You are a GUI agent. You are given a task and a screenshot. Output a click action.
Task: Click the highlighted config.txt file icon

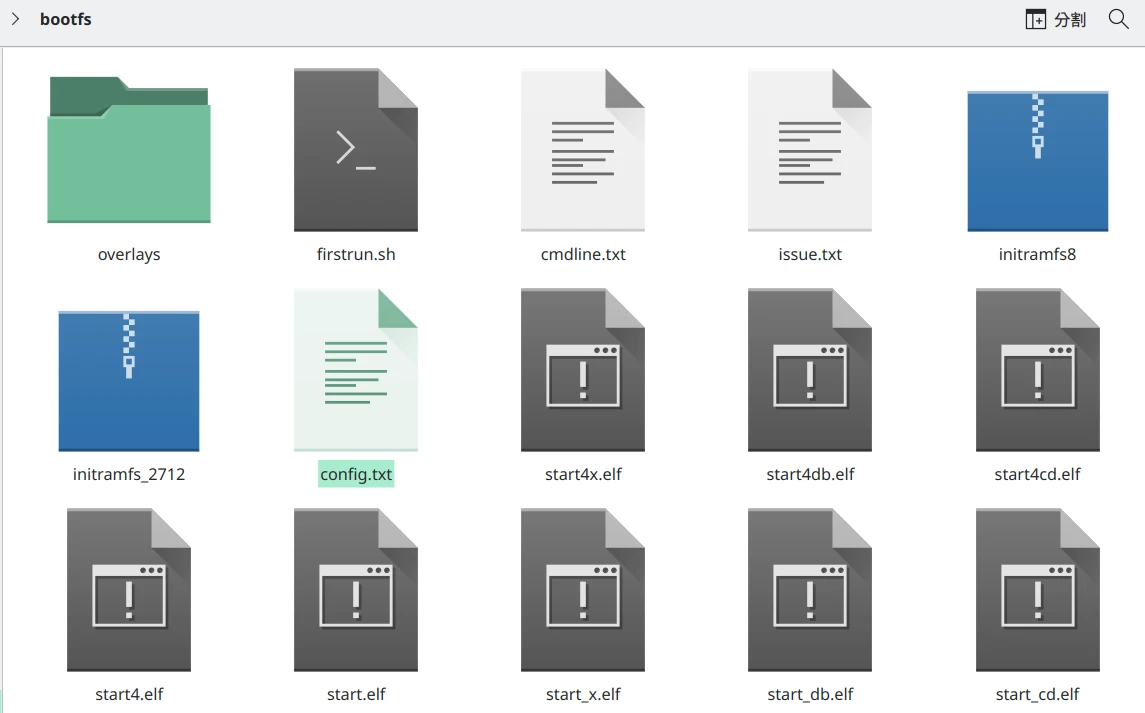click(x=356, y=370)
